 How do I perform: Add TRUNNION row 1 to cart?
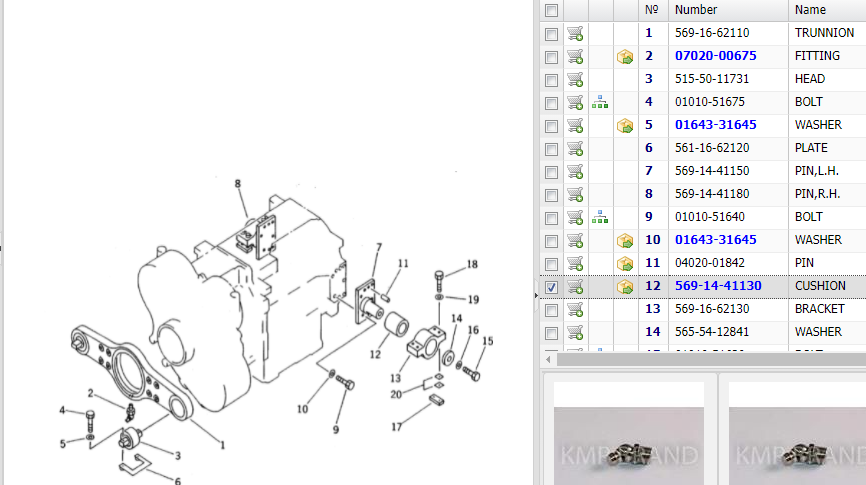pyautogui.click(x=575, y=33)
